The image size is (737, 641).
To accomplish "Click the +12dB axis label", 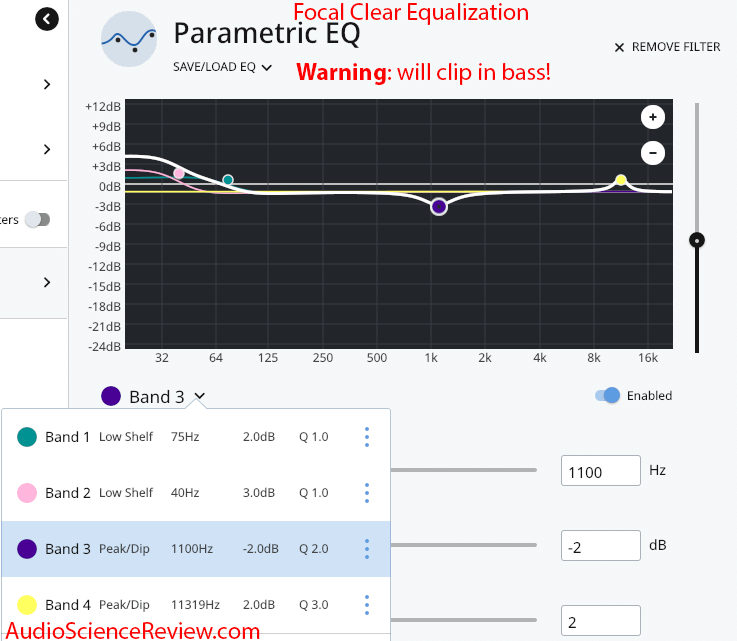I will pos(103,107).
